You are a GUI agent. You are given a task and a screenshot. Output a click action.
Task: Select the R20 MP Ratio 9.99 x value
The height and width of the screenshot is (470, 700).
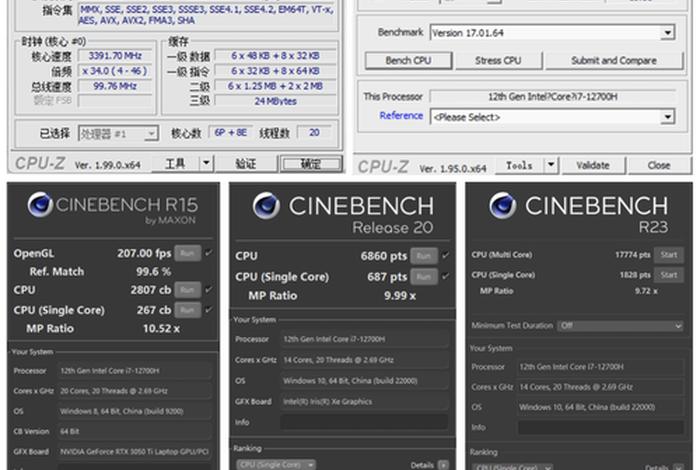click(400, 295)
